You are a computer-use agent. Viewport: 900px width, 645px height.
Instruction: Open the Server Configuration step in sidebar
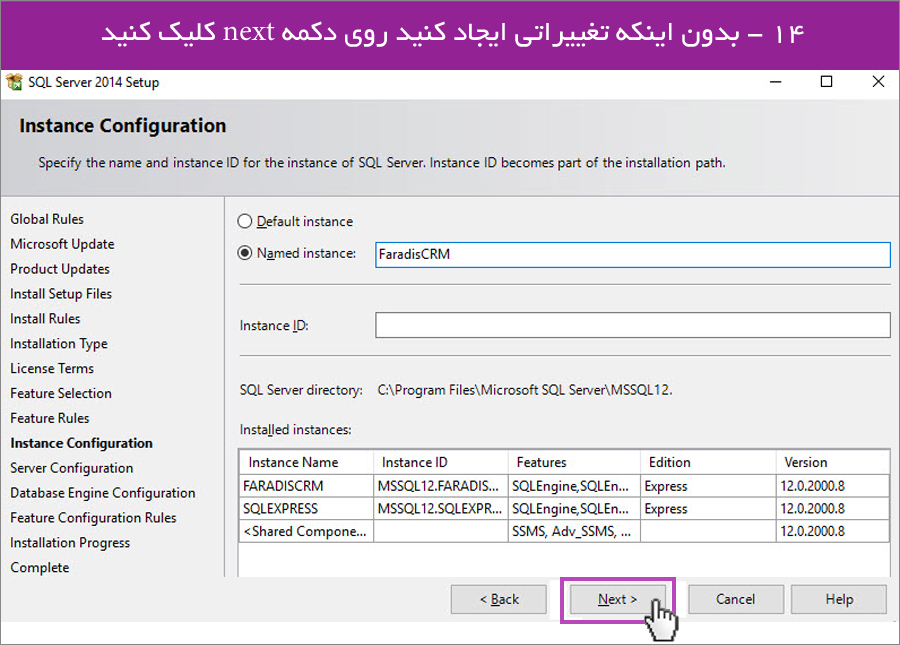point(72,468)
